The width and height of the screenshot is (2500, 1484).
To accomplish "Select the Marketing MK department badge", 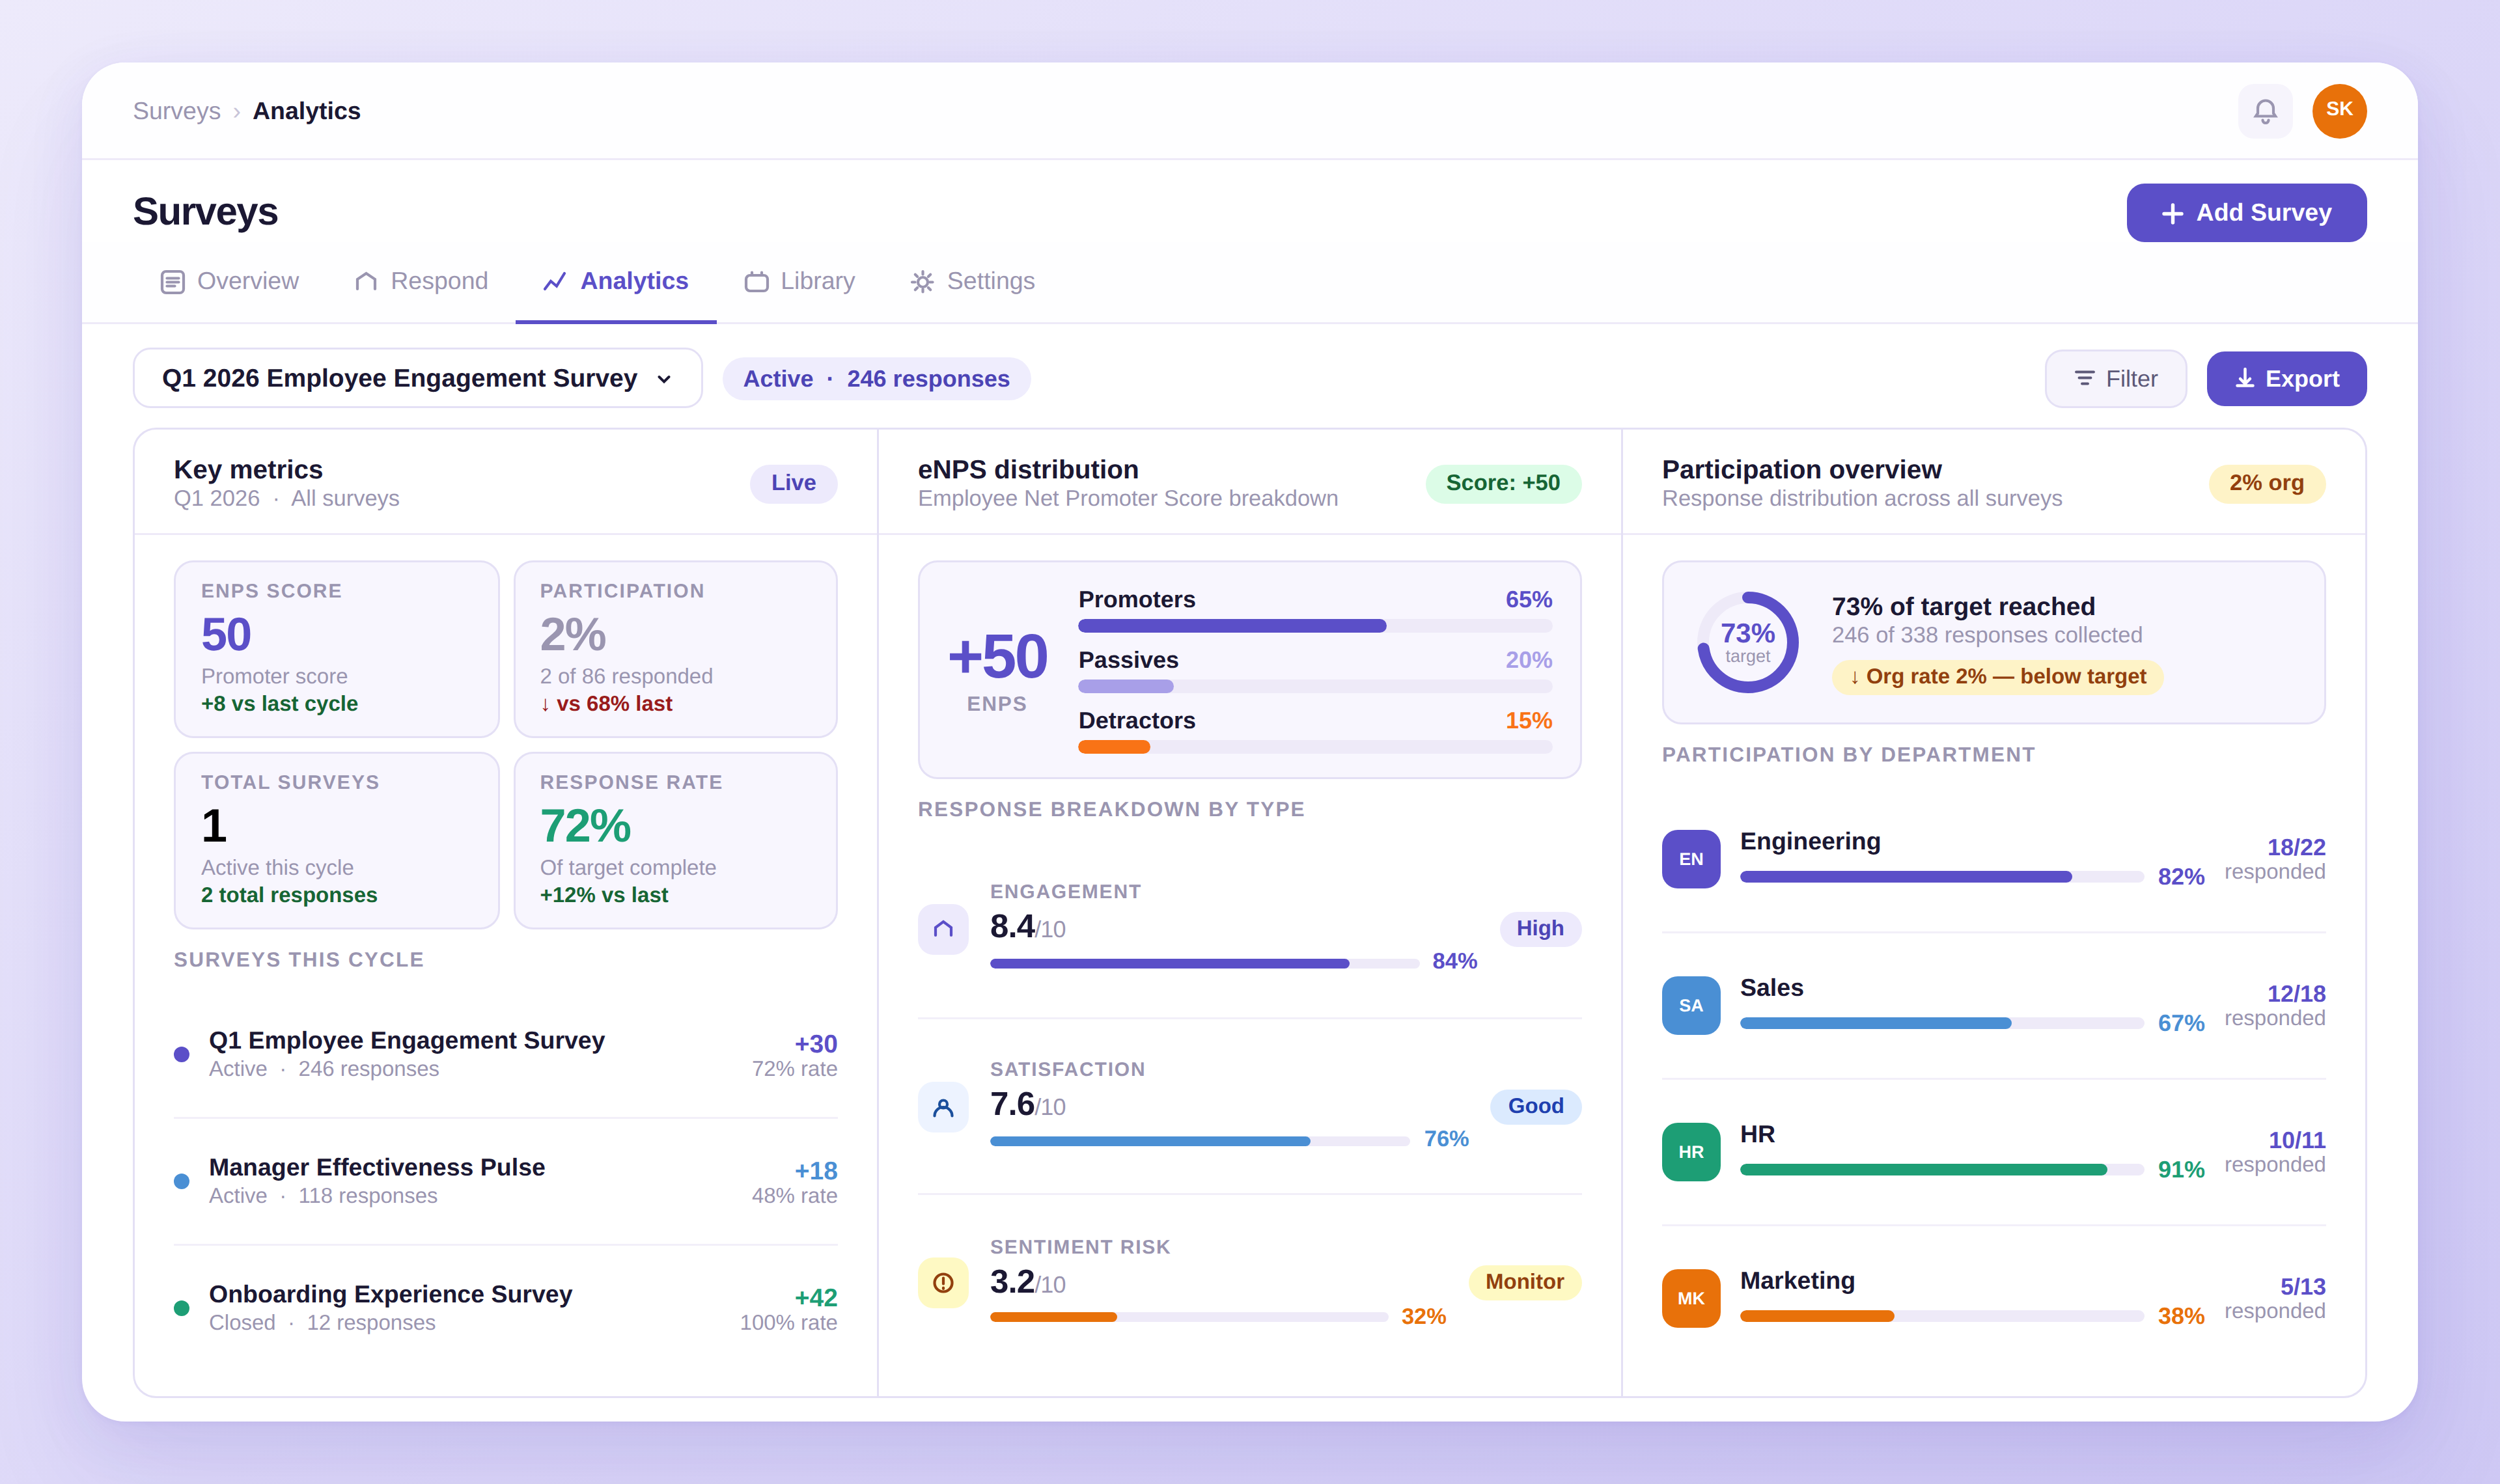I will point(1690,1298).
